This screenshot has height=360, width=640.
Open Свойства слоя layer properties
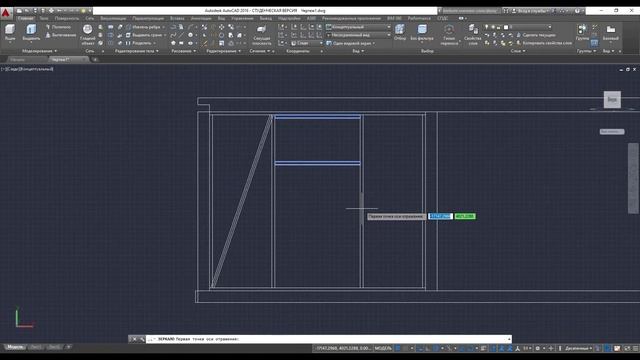[x=473, y=34]
